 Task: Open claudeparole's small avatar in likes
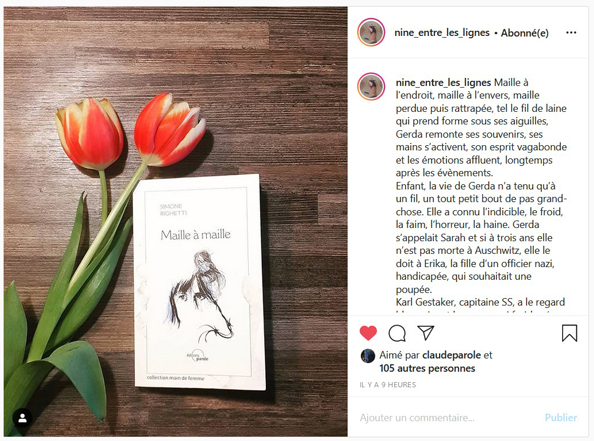(367, 356)
